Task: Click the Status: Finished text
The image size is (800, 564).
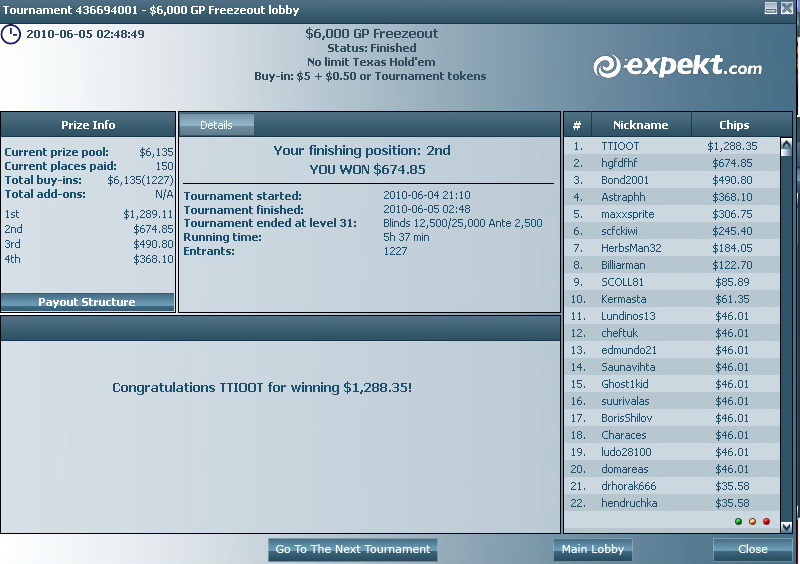Action: pos(371,48)
